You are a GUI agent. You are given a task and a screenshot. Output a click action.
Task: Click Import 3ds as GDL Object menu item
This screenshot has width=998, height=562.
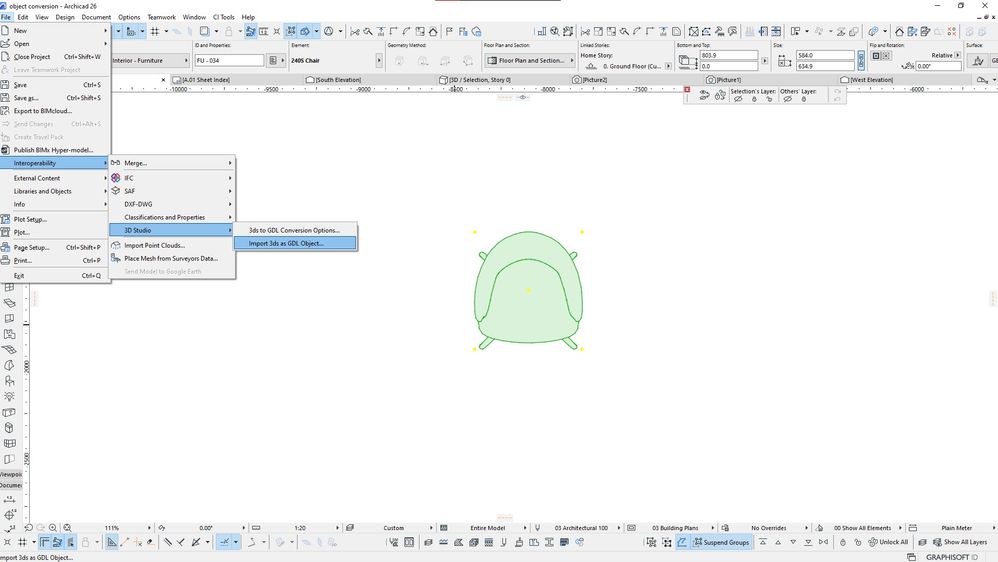(x=286, y=243)
